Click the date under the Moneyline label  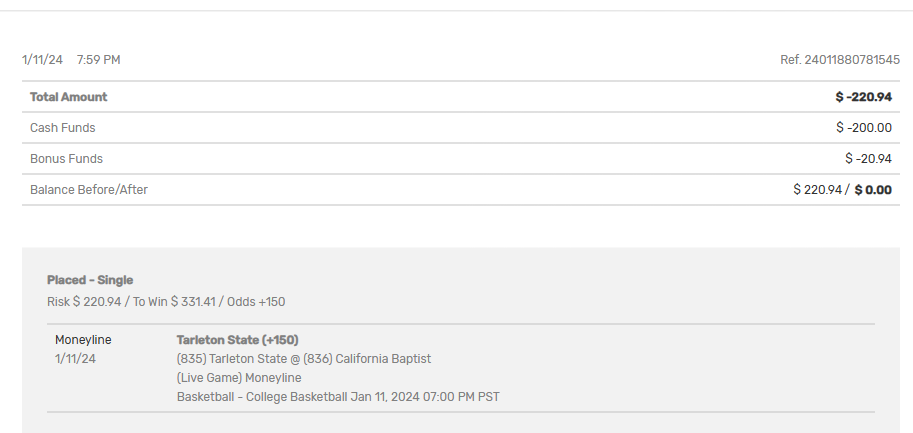[x=76, y=358]
